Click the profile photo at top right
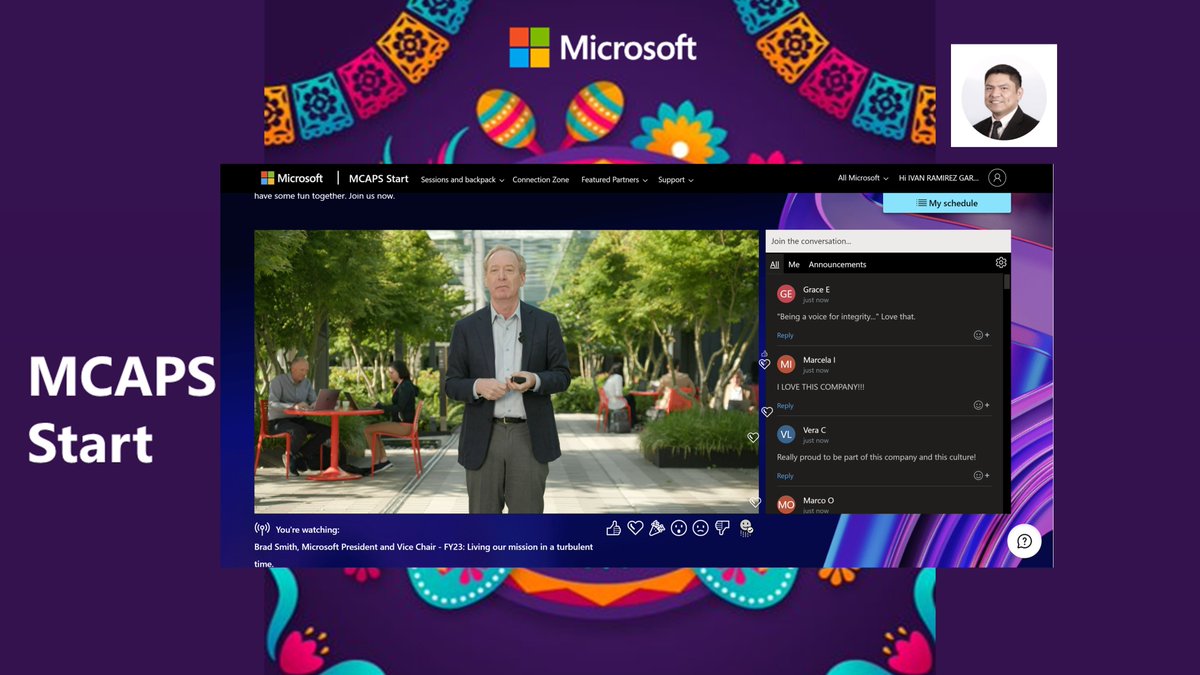 point(1003,96)
